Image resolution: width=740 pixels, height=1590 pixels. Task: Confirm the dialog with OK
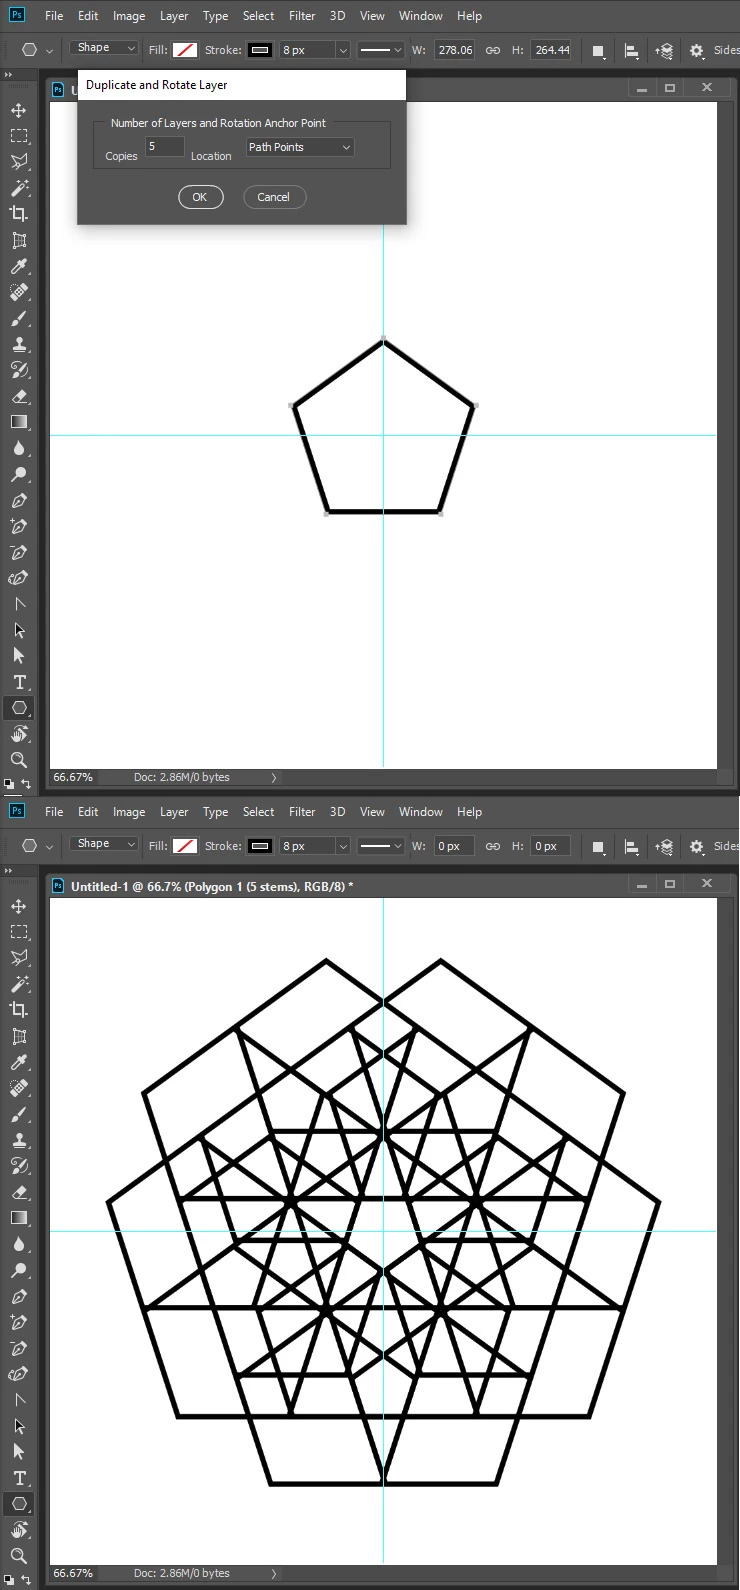(x=200, y=197)
